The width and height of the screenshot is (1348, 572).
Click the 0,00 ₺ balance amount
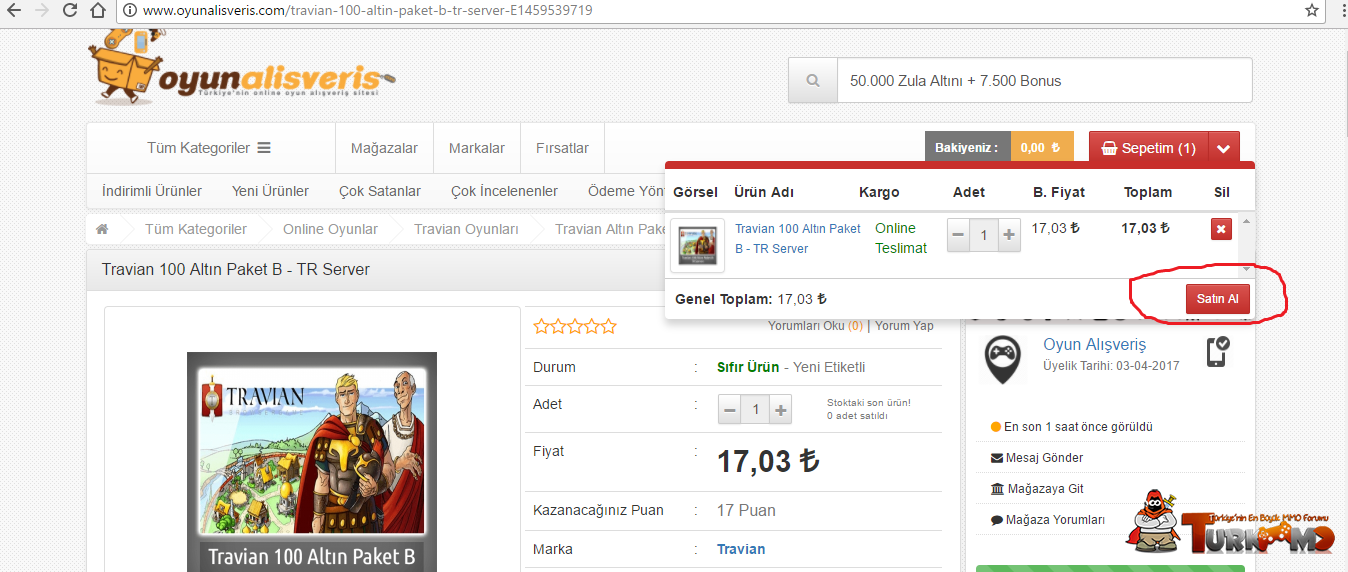(1041, 148)
